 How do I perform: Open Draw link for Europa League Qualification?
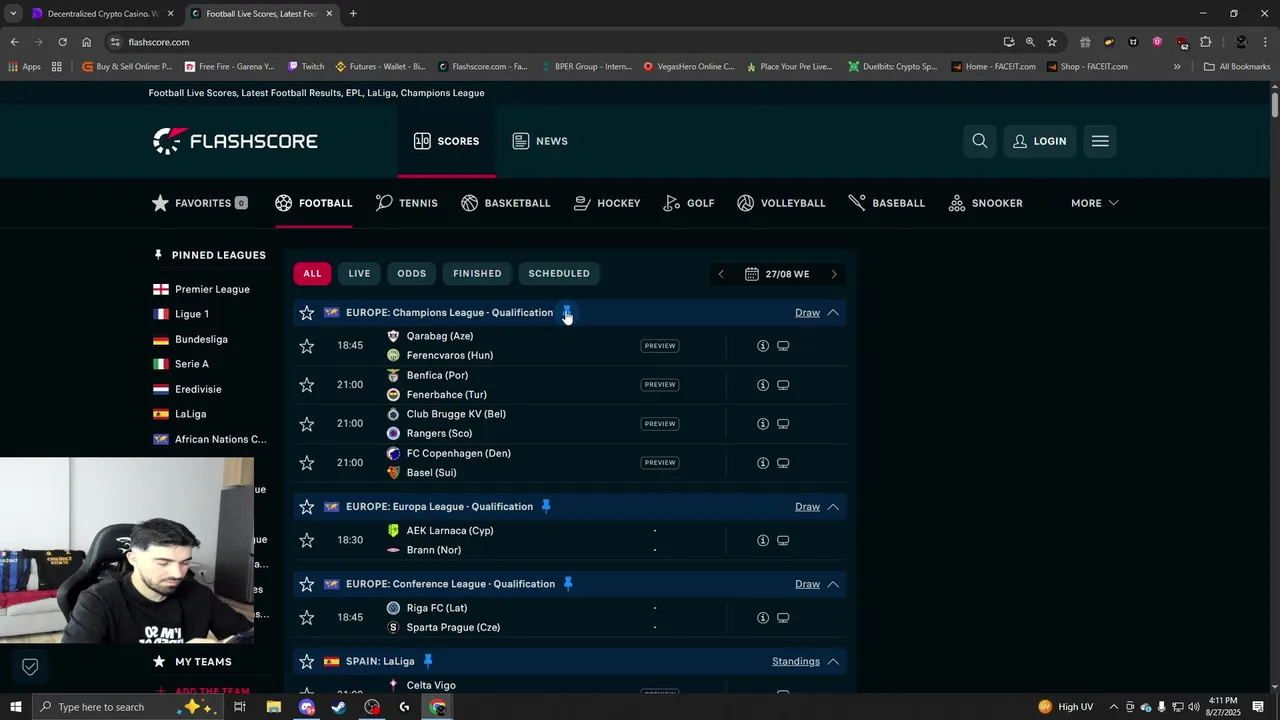[807, 507]
